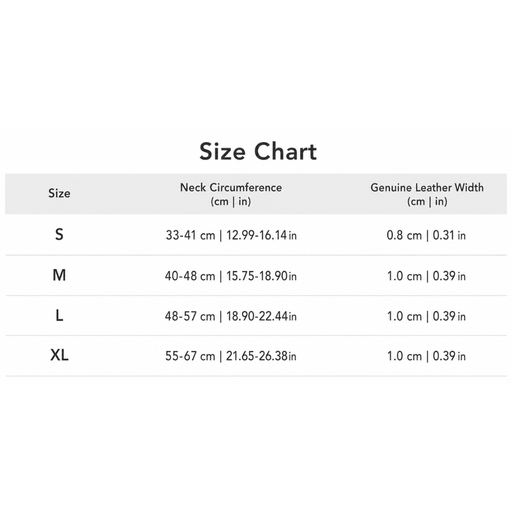Click the 40-48 cm neck circumference cell

tap(231, 276)
